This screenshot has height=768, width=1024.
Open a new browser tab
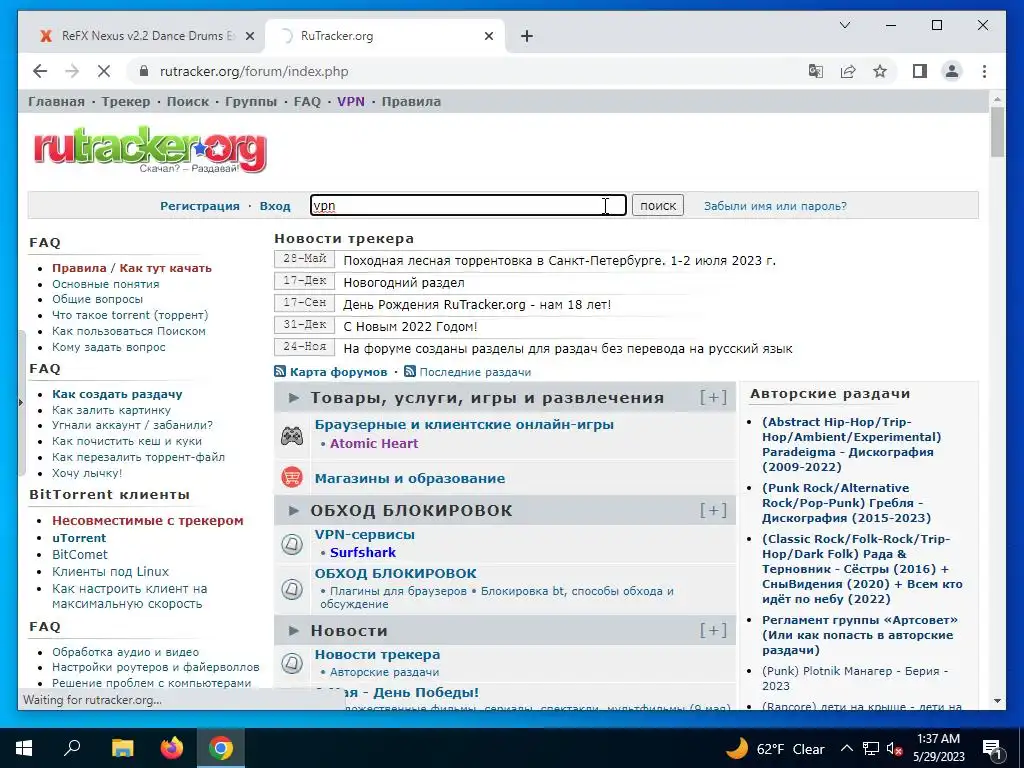coord(527,36)
